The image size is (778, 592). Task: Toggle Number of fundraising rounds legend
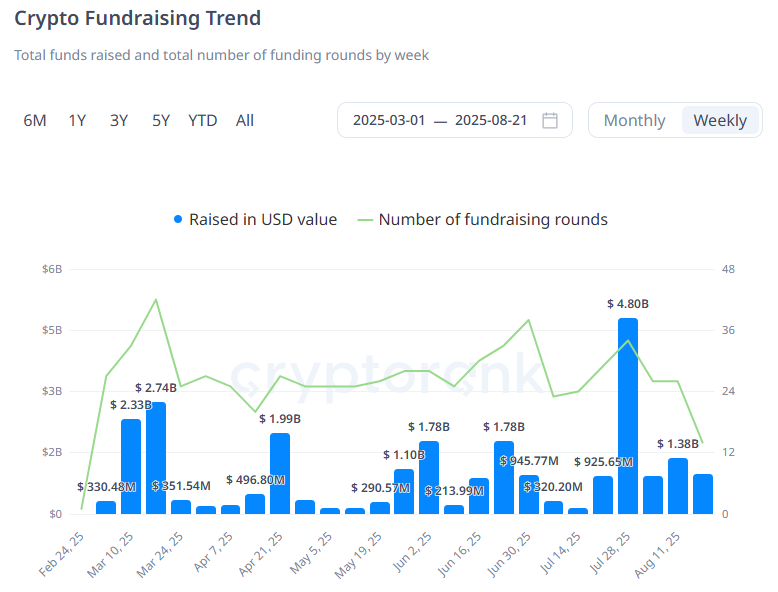click(493, 219)
